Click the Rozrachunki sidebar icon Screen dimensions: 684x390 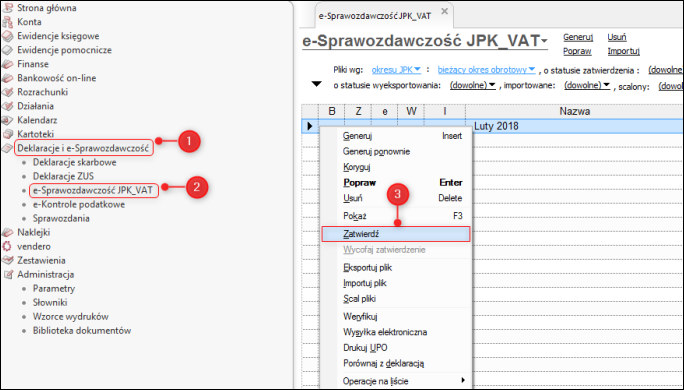tap(7, 92)
